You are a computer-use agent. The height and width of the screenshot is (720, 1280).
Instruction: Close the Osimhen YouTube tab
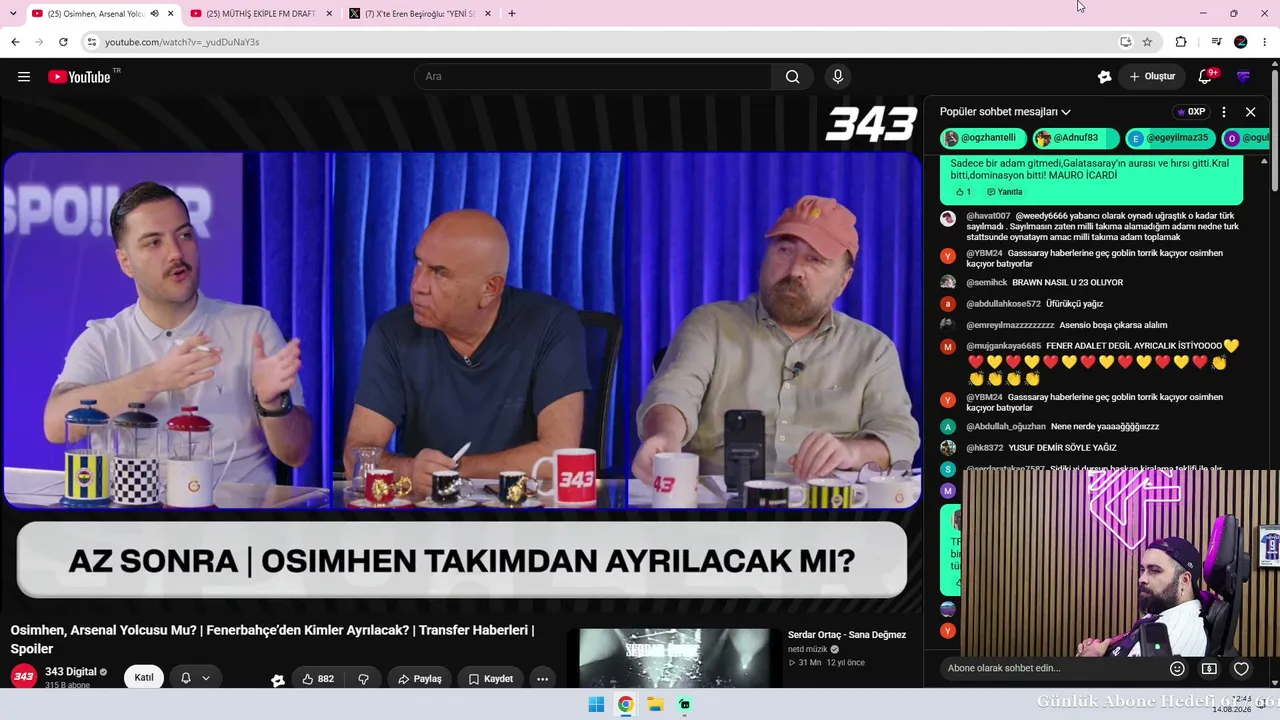point(171,14)
